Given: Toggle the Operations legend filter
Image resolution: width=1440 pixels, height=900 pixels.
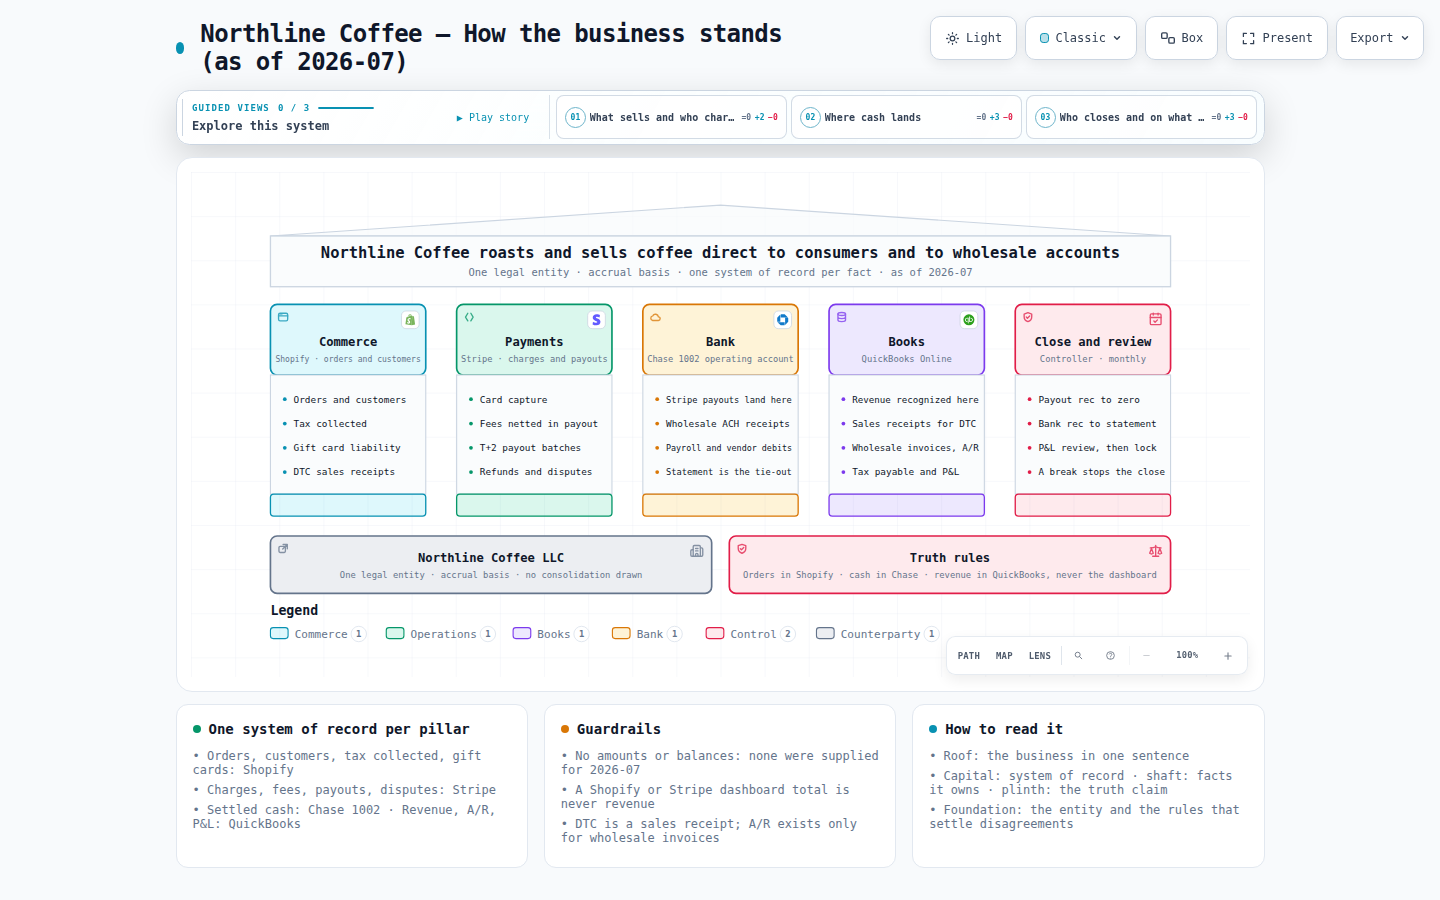Looking at the screenshot, I should pos(440,634).
